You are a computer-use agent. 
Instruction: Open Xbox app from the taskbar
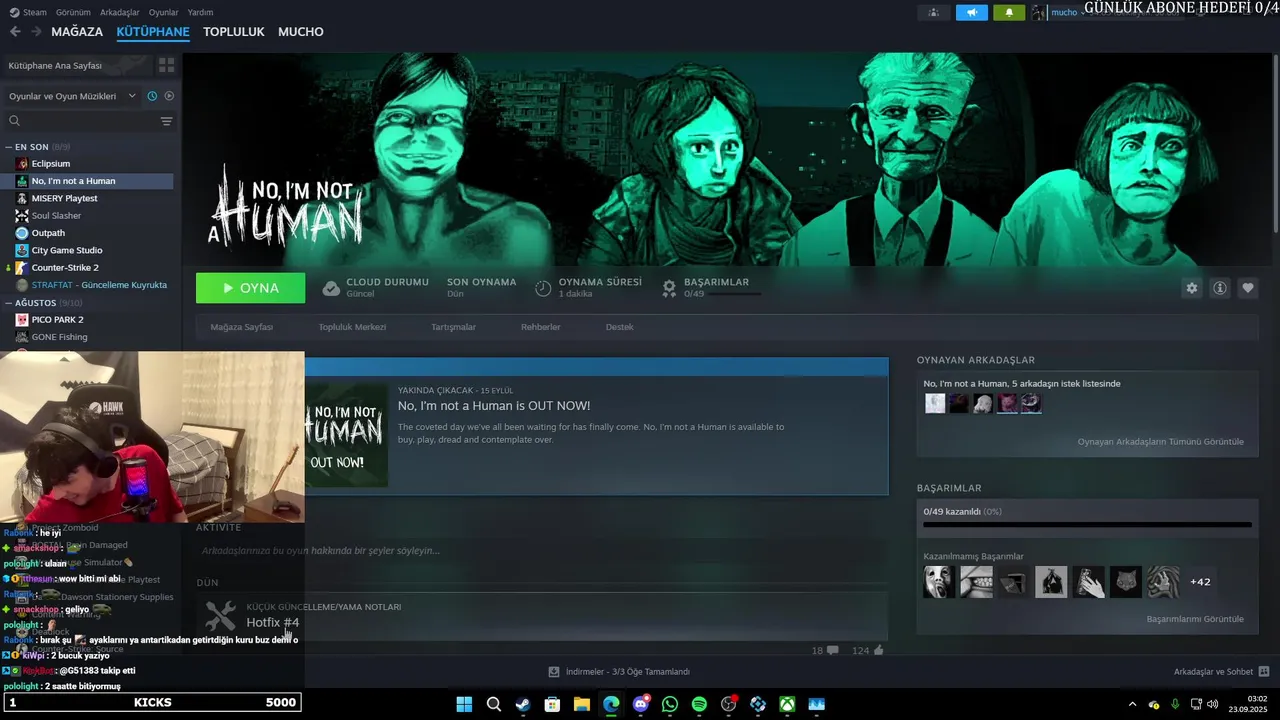click(x=788, y=704)
